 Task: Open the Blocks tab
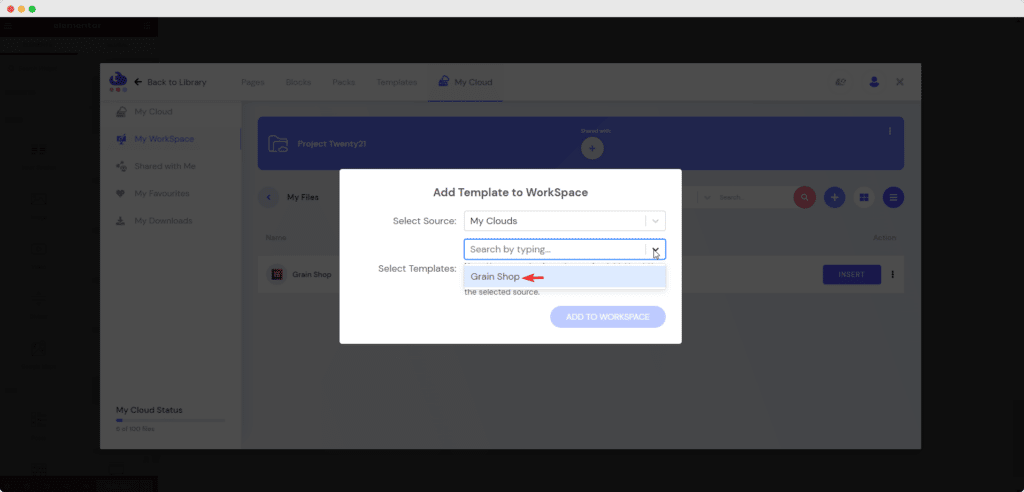click(x=298, y=82)
